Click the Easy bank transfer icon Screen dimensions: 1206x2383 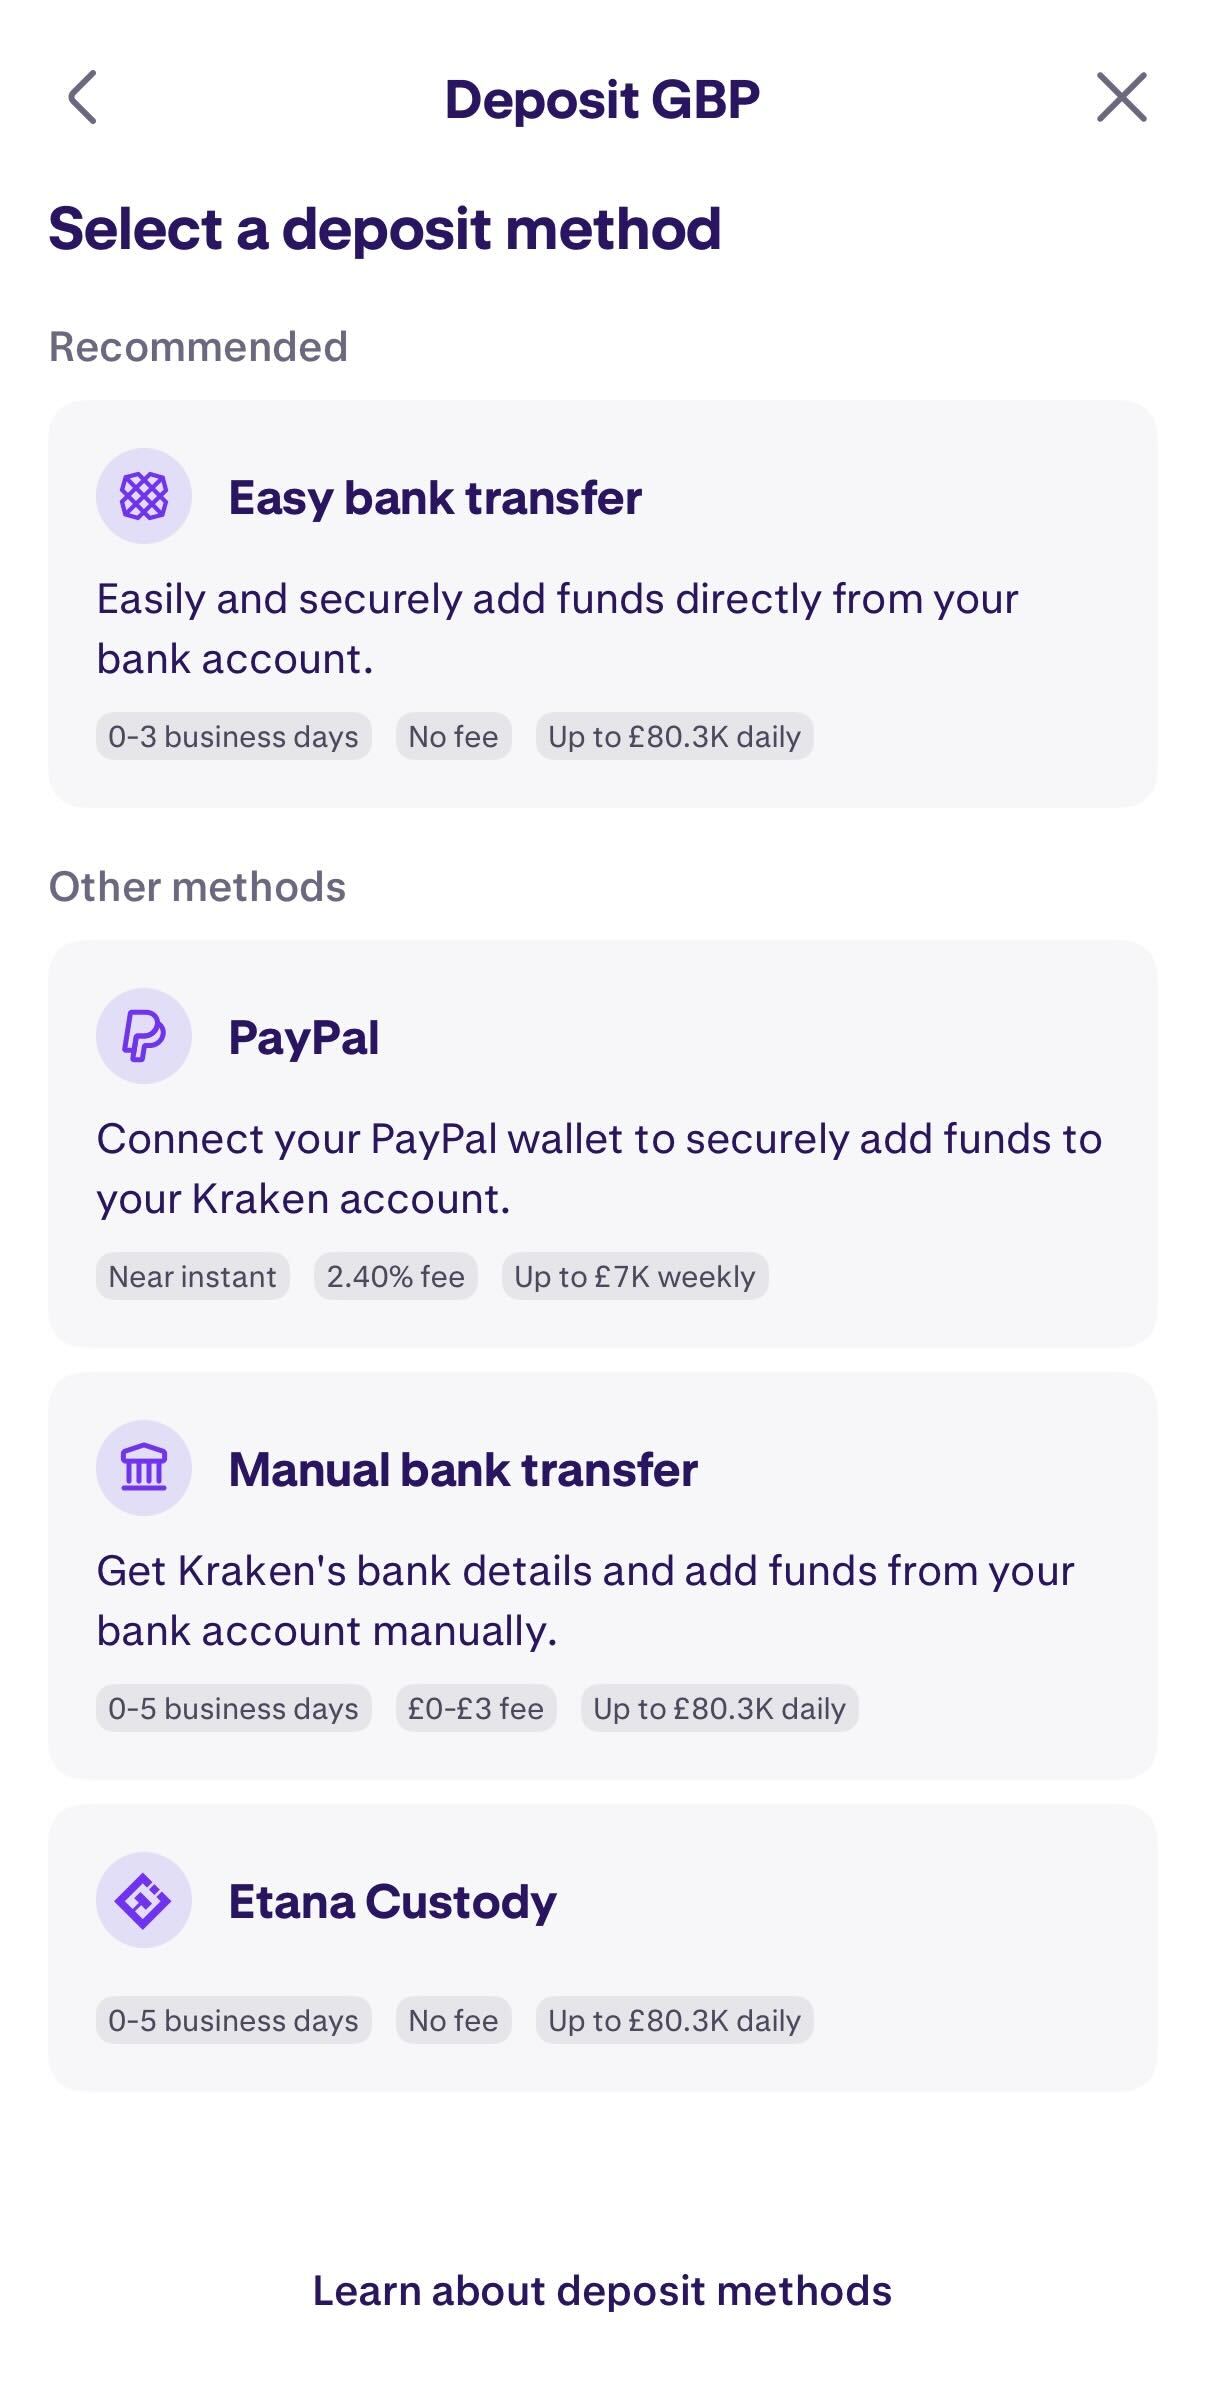(x=143, y=497)
